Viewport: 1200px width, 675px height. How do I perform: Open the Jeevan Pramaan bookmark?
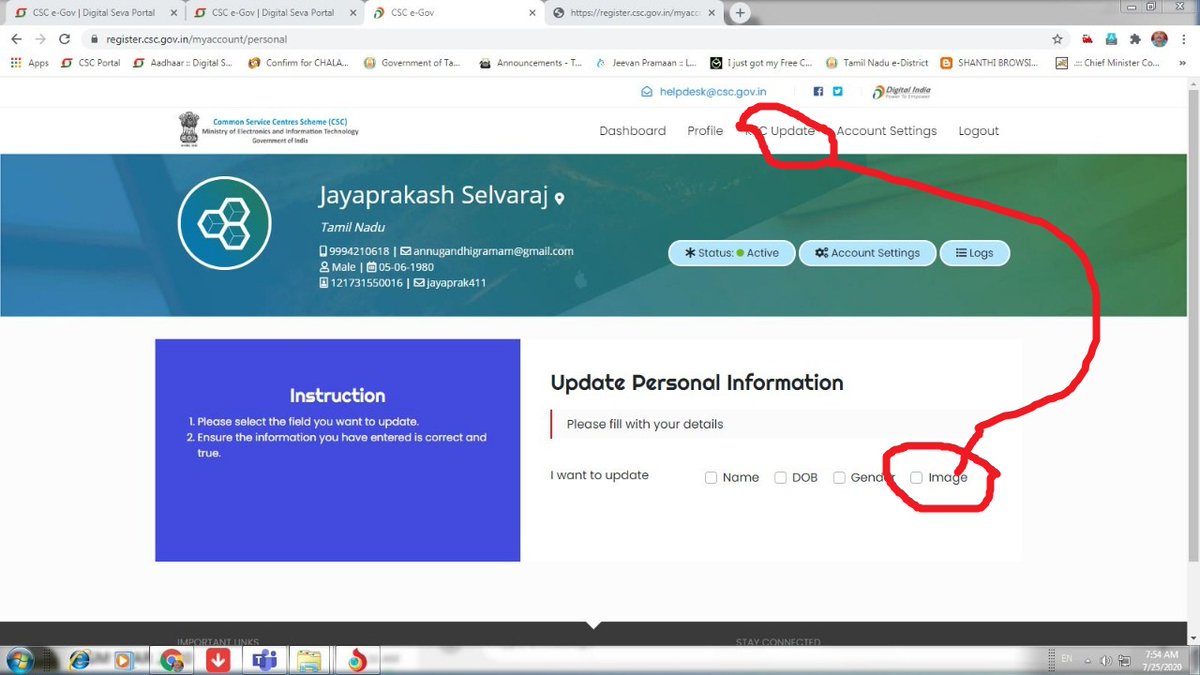click(x=646, y=62)
